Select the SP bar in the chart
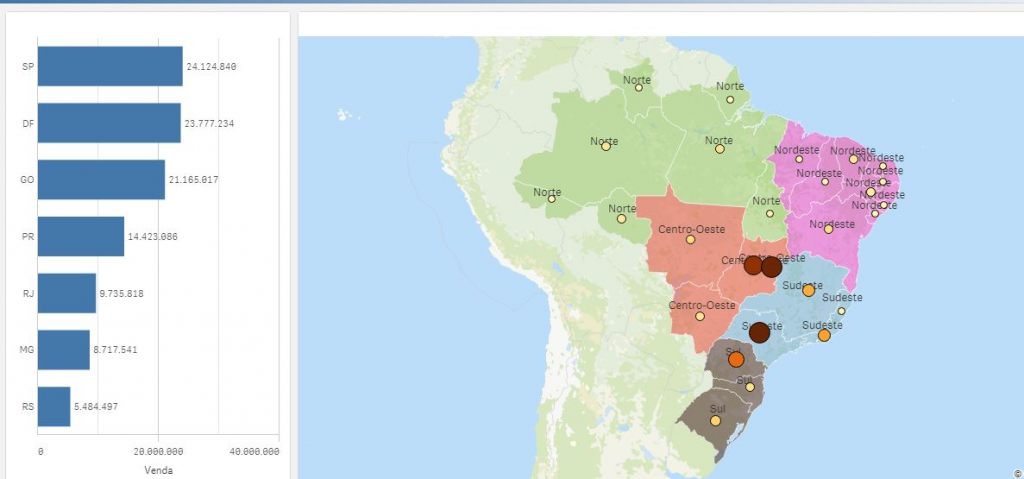Screen dimensions: 1024x479 (110, 66)
